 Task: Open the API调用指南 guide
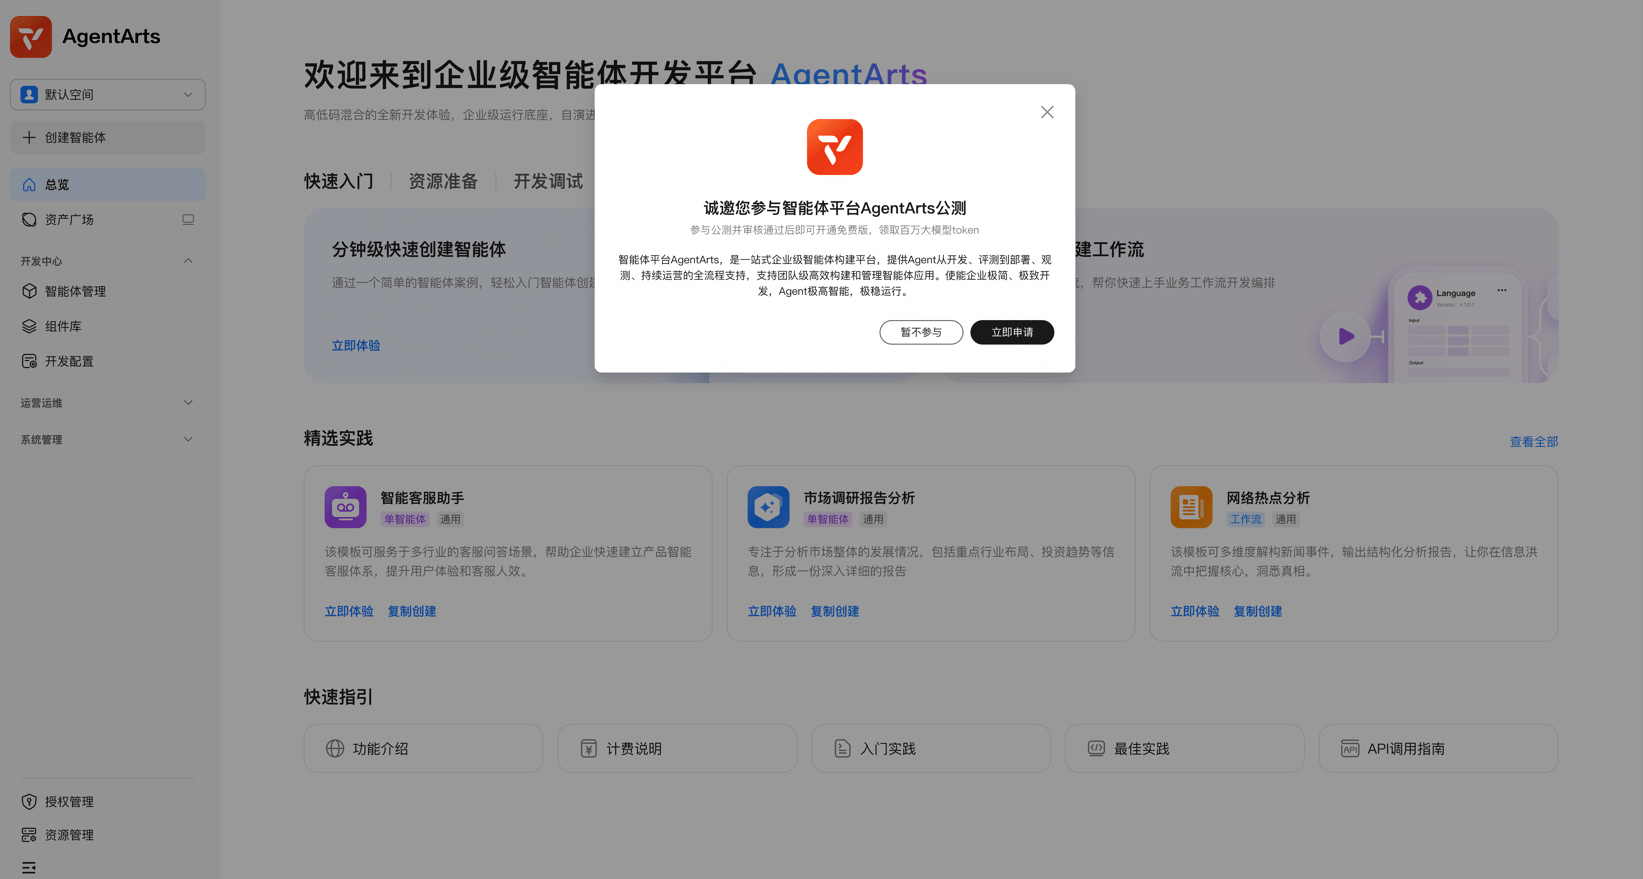tap(1439, 749)
